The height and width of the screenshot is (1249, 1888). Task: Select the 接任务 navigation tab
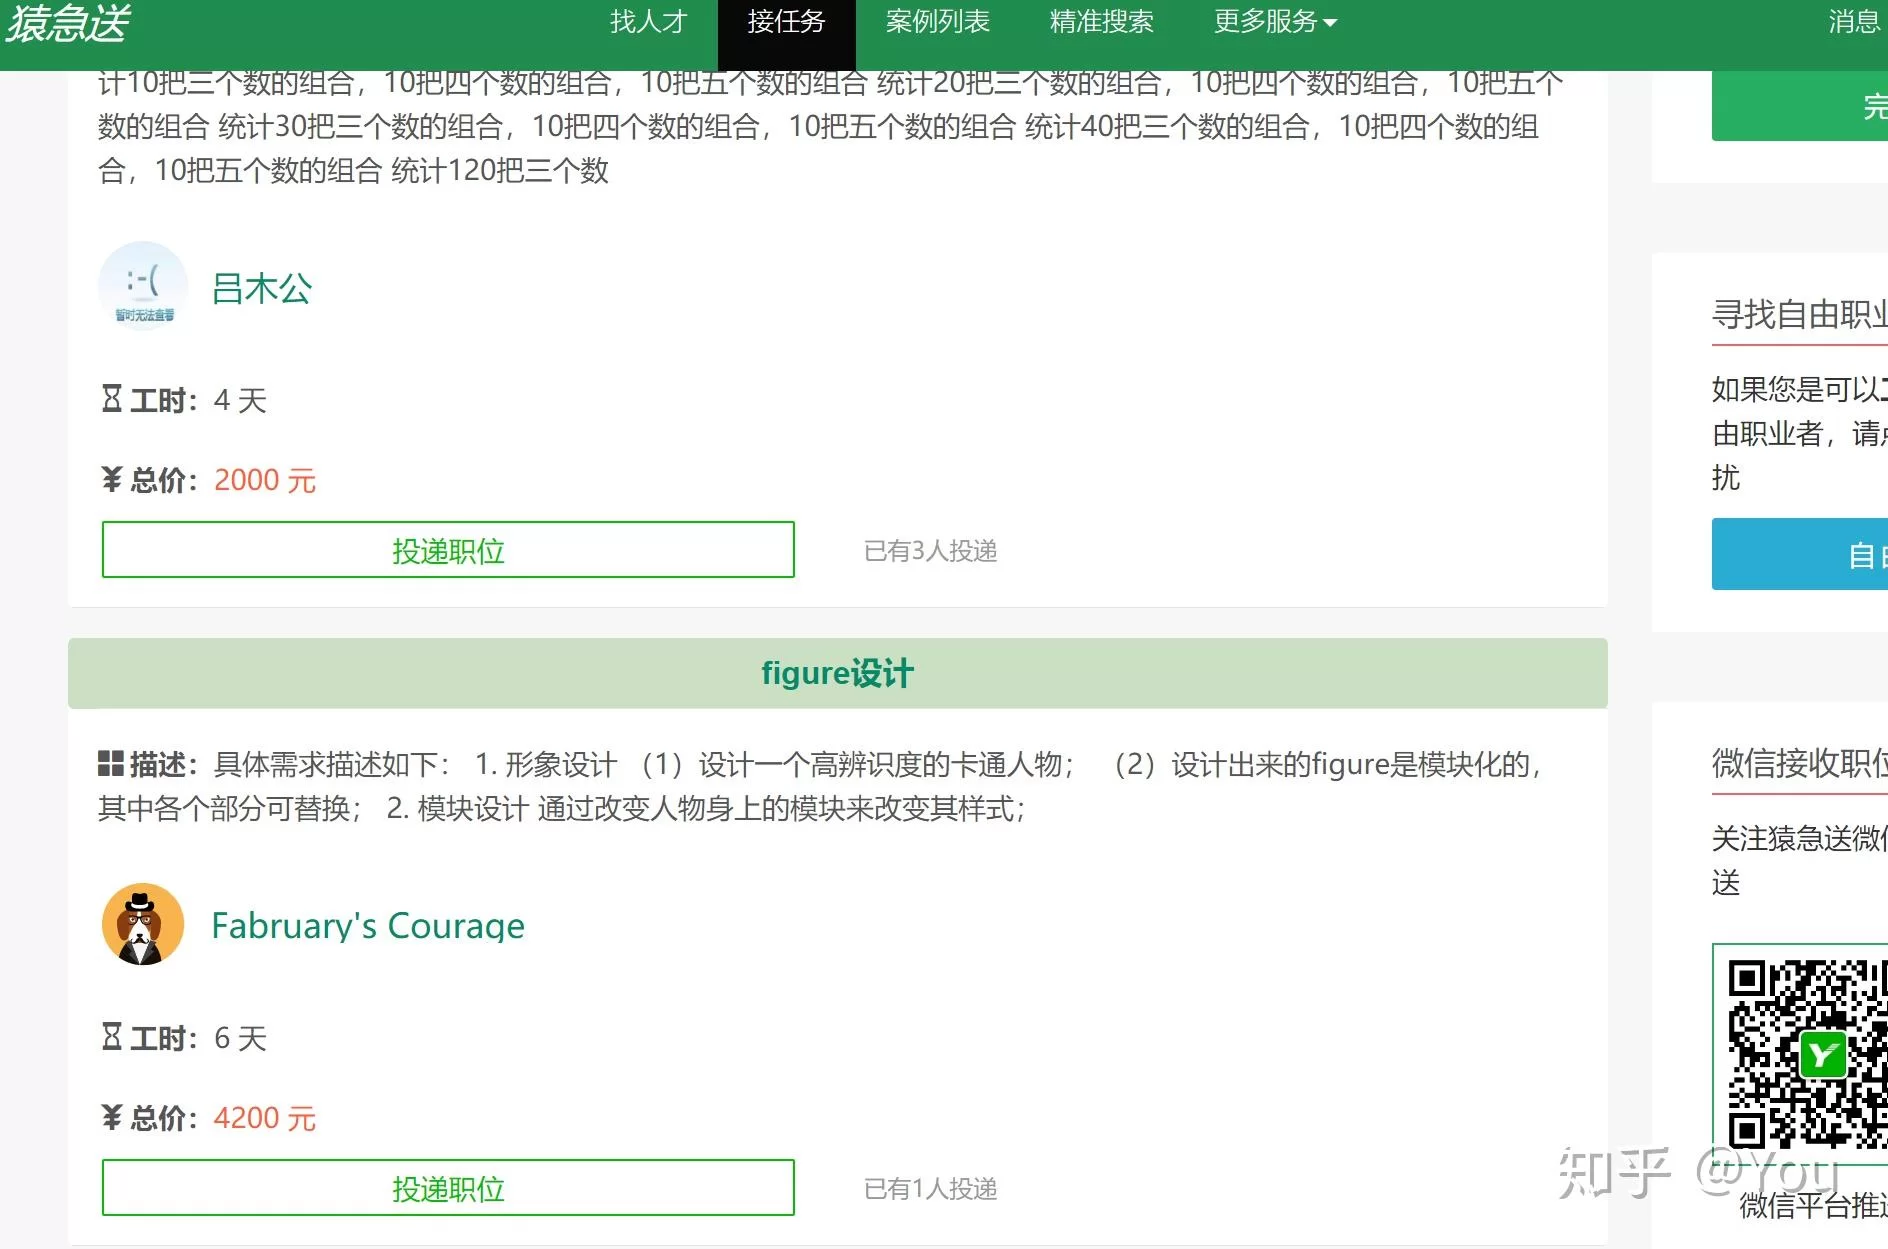click(x=786, y=22)
